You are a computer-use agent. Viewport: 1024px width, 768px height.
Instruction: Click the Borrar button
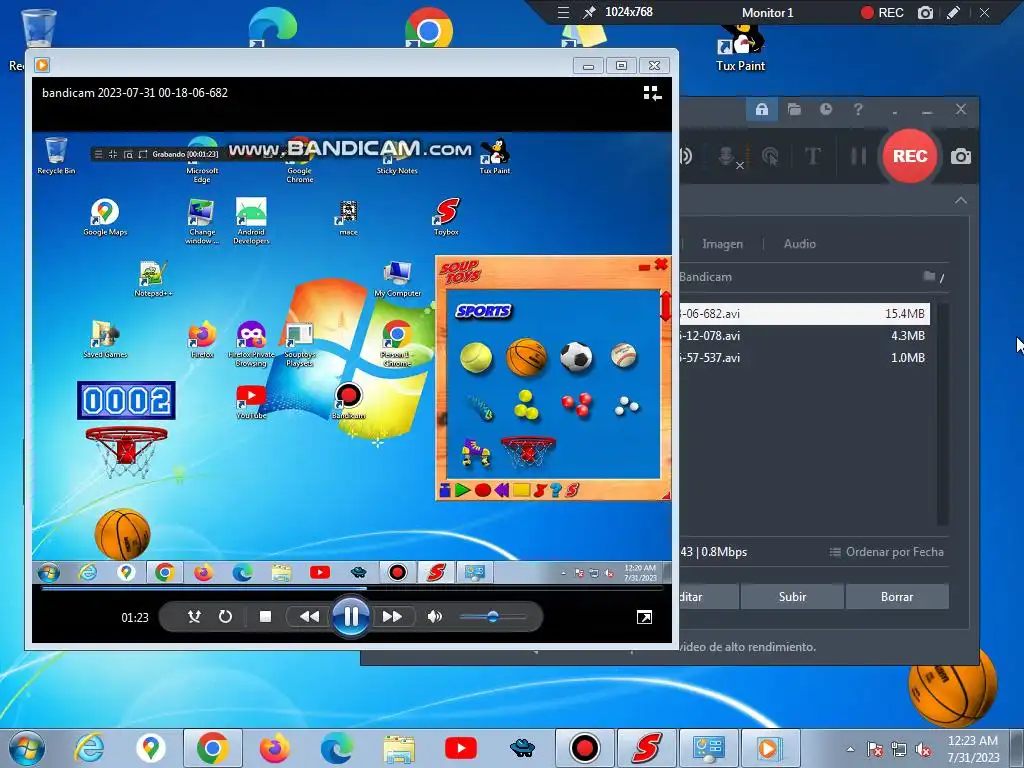click(897, 596)
